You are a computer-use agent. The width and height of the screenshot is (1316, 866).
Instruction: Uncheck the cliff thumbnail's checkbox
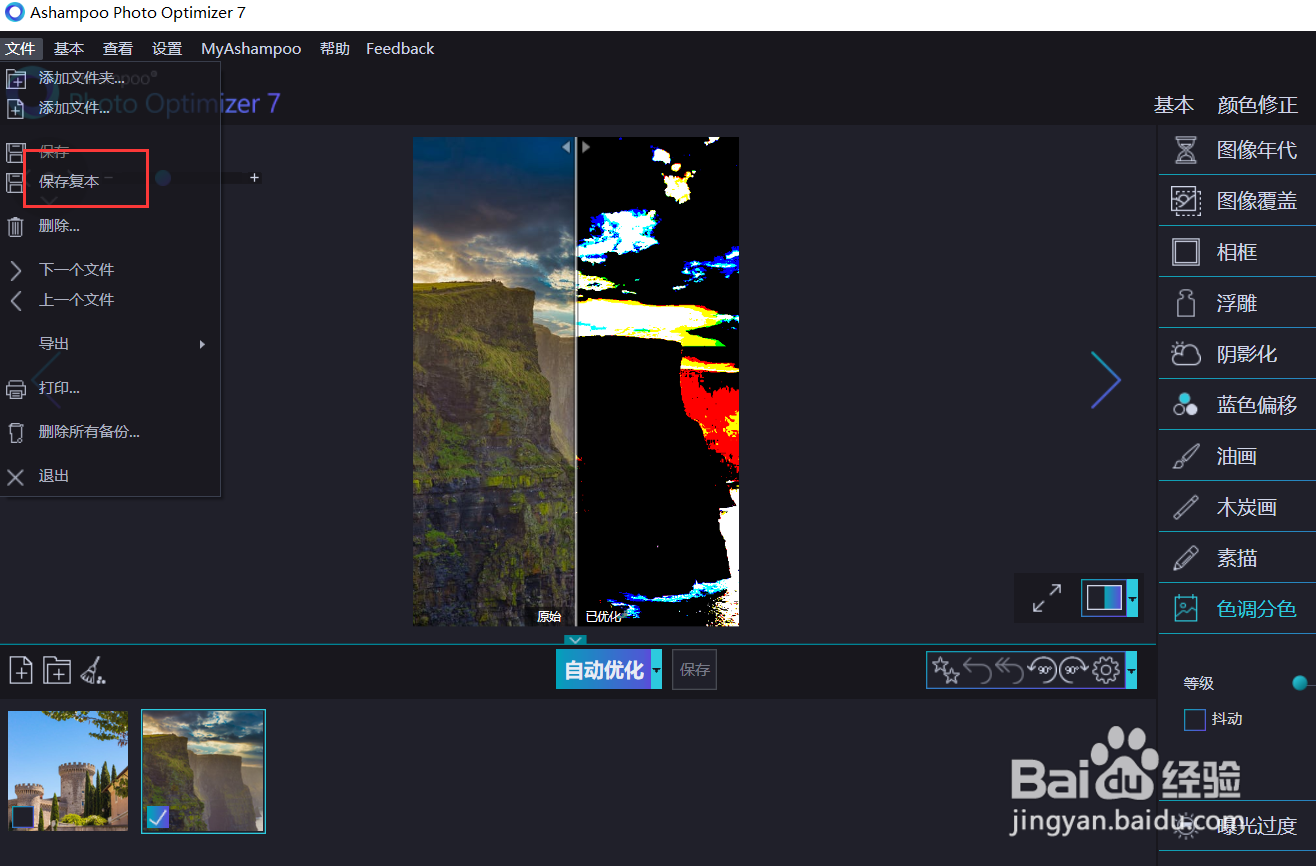click(158, 818)
